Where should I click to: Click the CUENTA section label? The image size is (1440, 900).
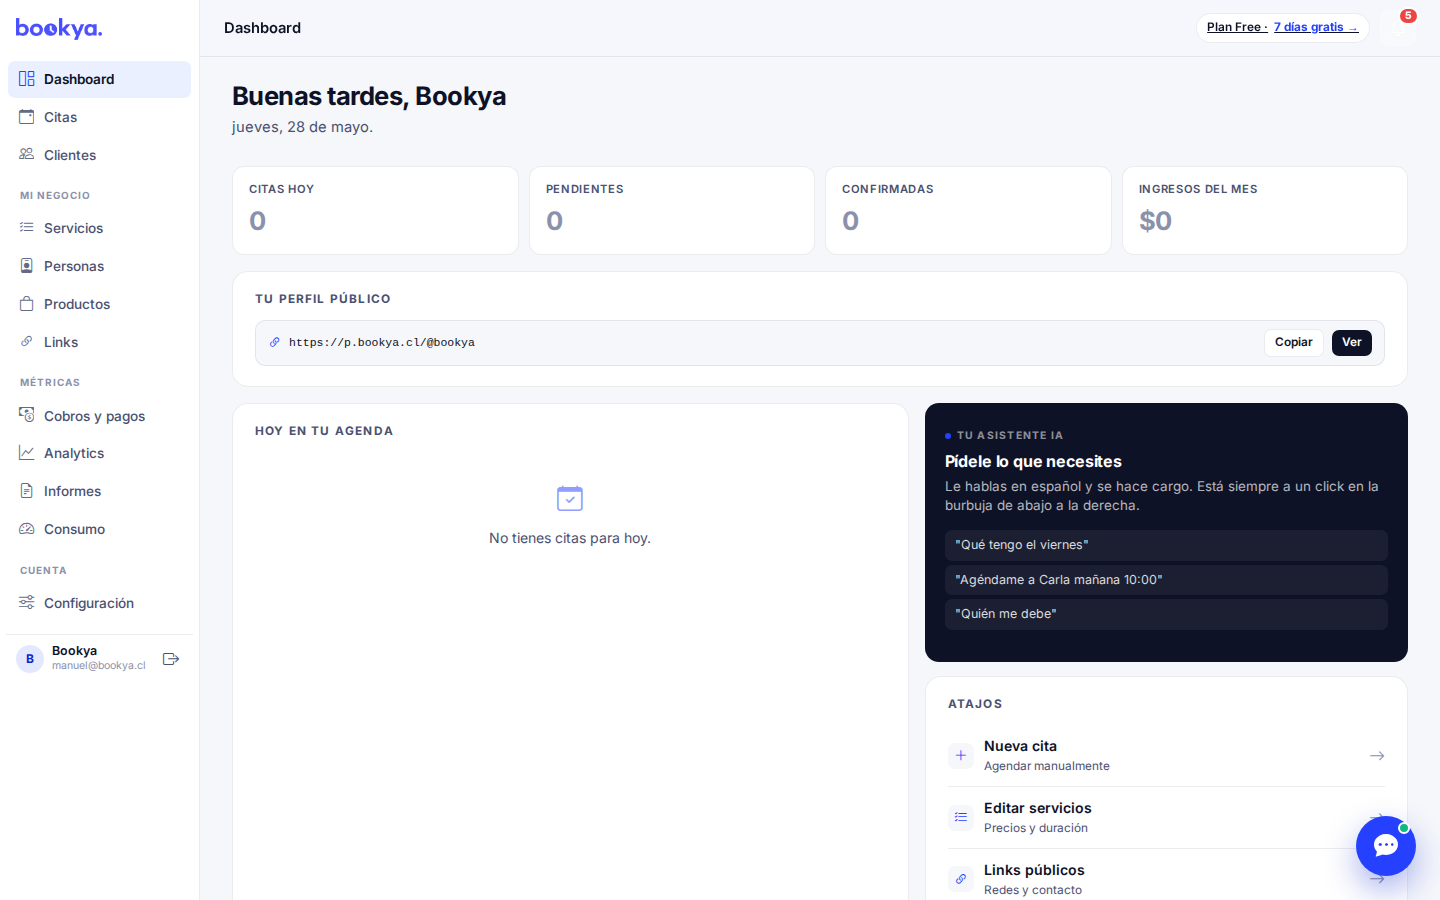pos(43,570)
